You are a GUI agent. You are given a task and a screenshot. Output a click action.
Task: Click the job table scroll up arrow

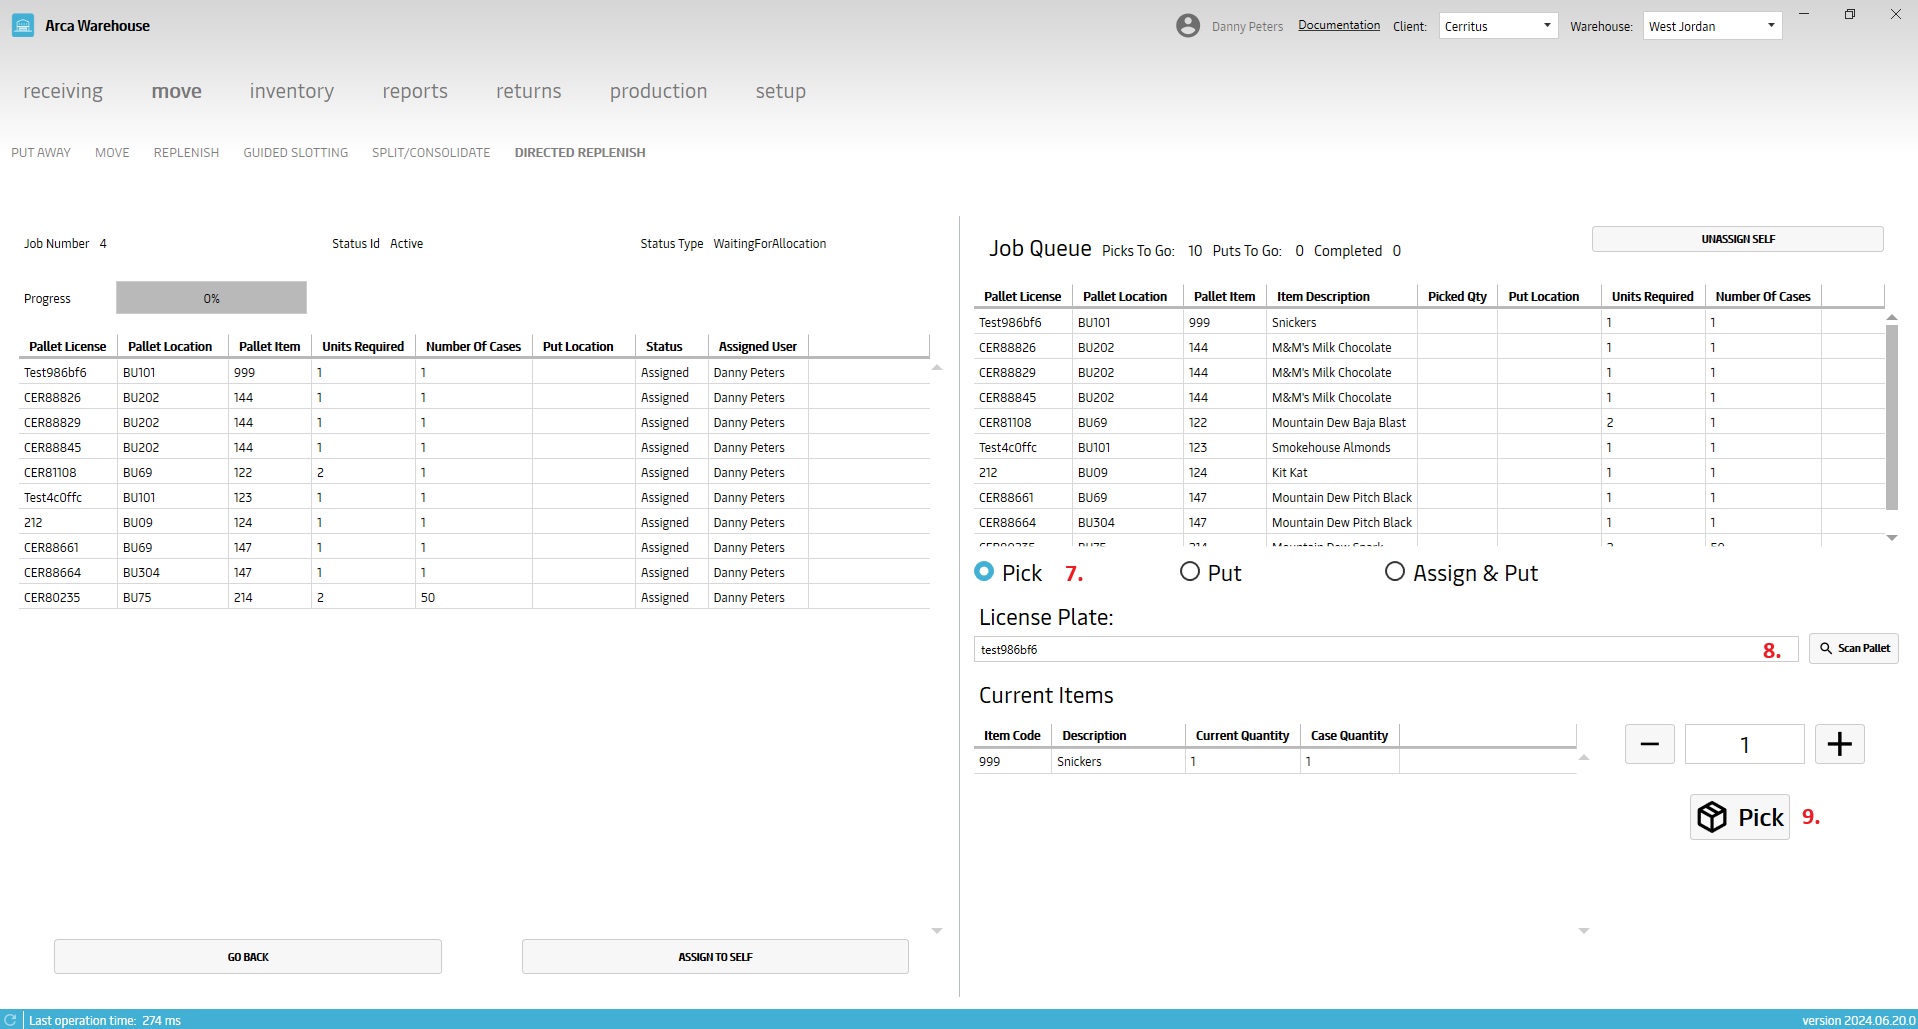point(937,368)
